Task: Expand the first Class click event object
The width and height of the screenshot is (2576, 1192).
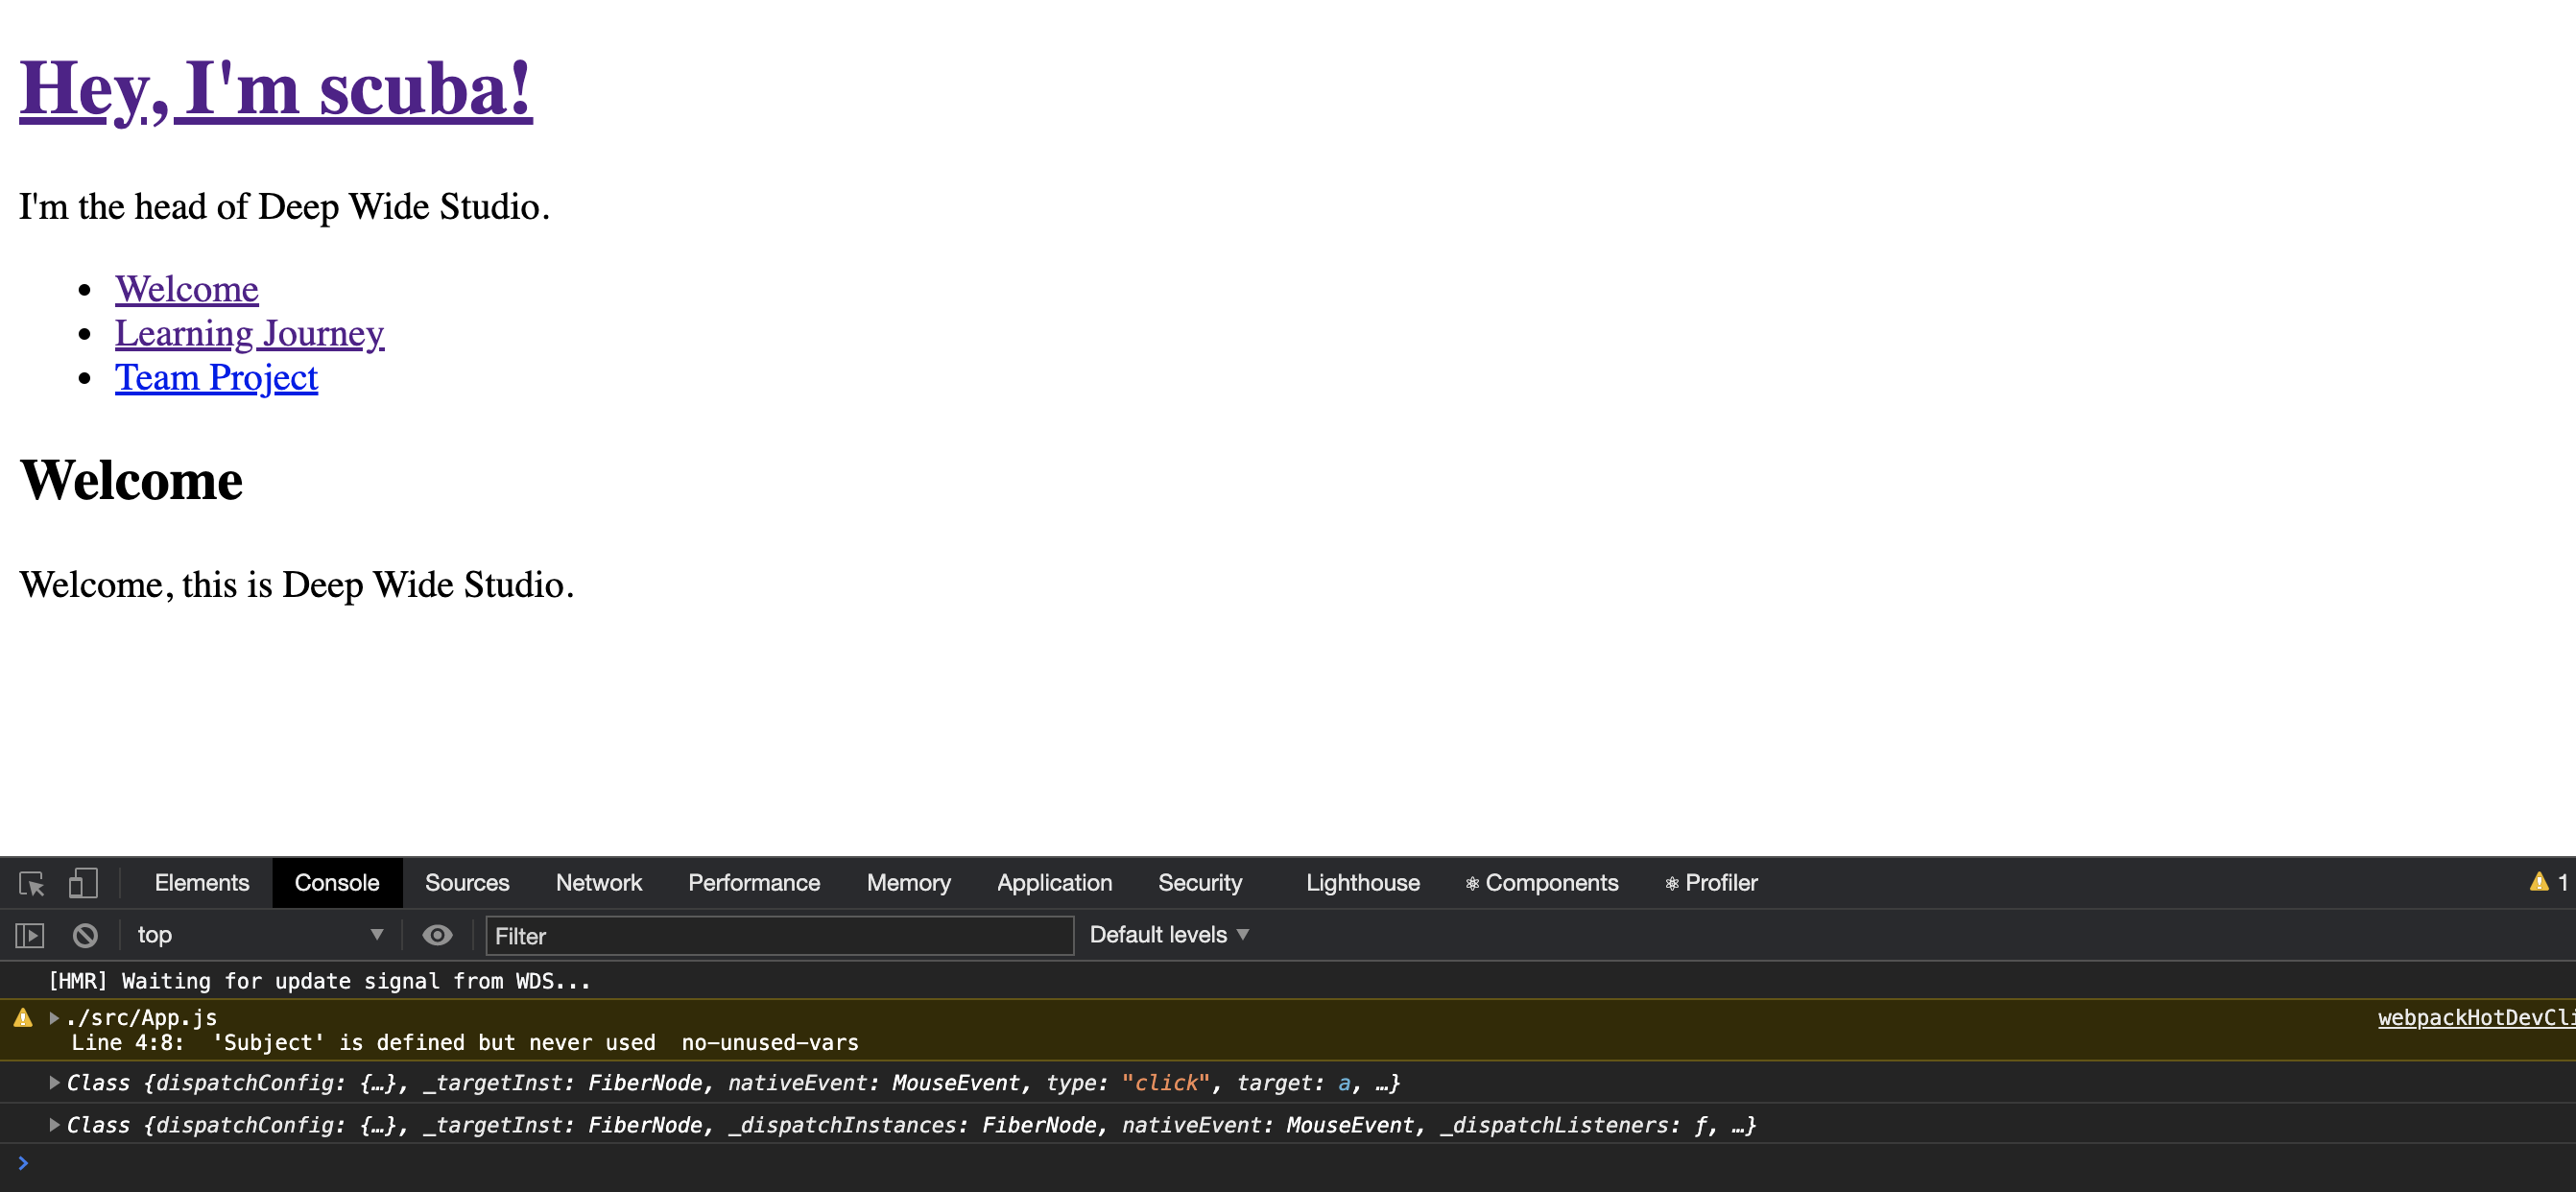Action: pos(54,1083)
